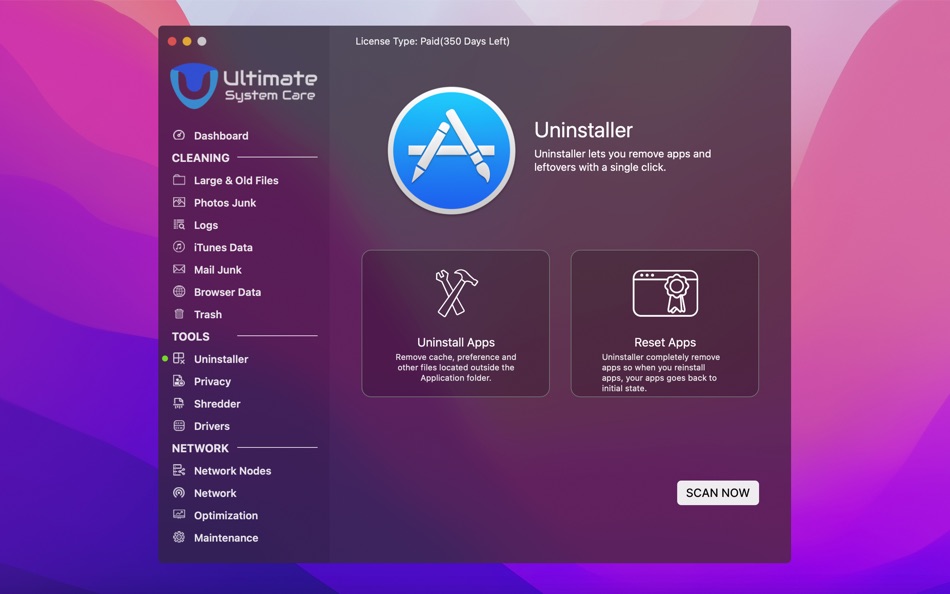Select iTunes Data in the sidebar
Screen dimensions: 950x594
pyautogui.click(x=223, y=247)
